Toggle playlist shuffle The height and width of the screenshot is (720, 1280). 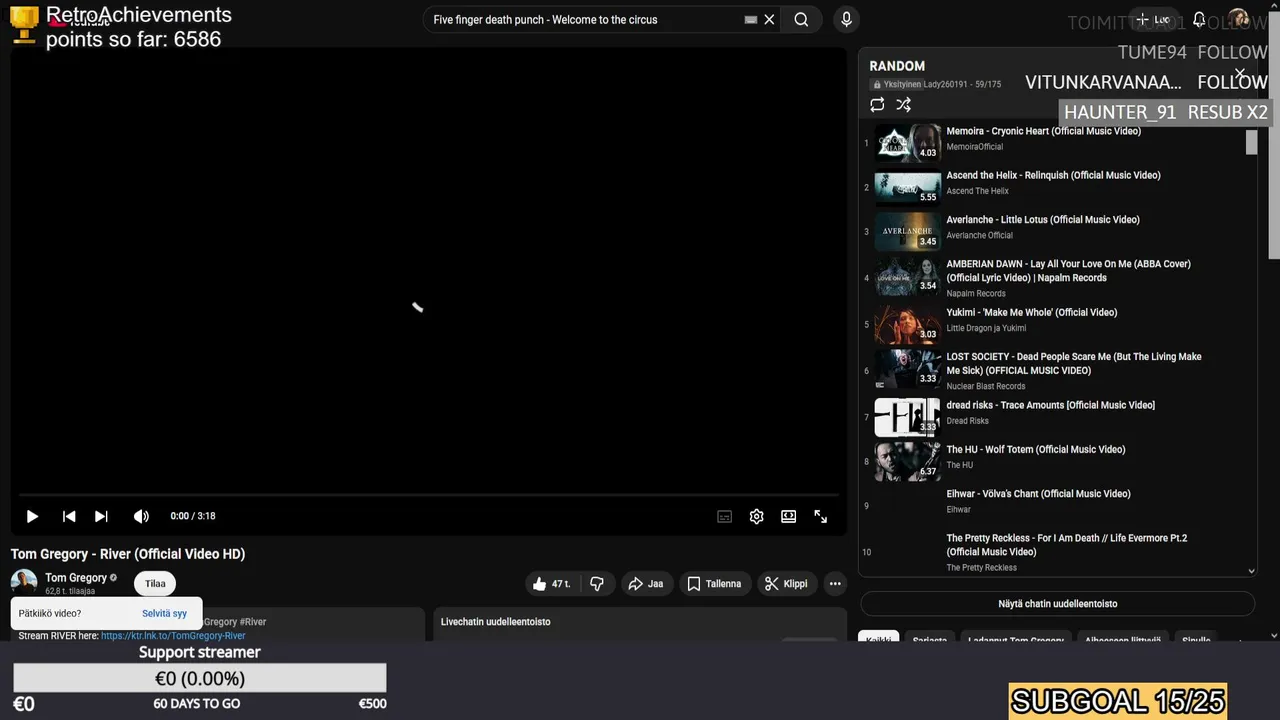pos(903,104)
